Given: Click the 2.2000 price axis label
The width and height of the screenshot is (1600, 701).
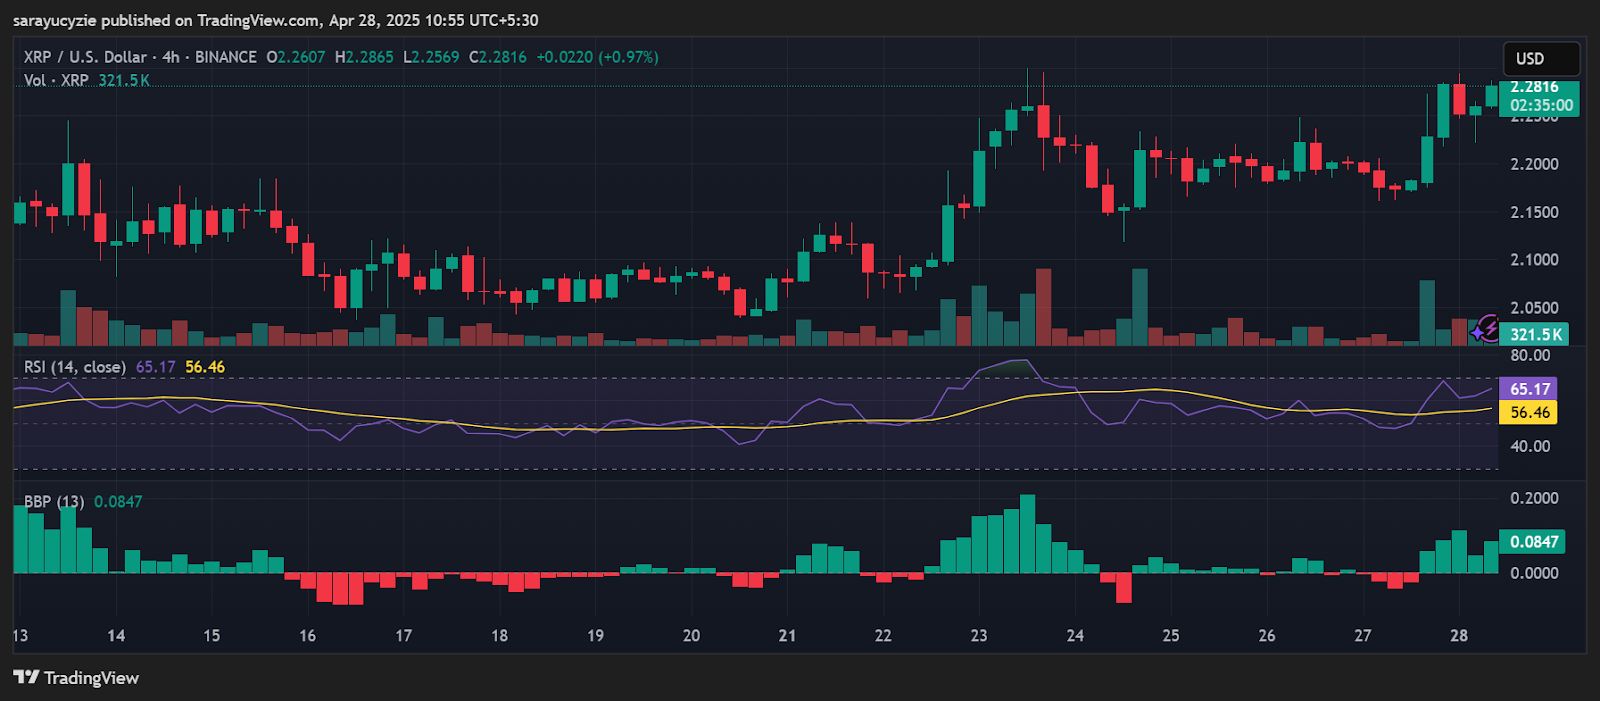Looking at the screenshot, I should (1534, 164).
